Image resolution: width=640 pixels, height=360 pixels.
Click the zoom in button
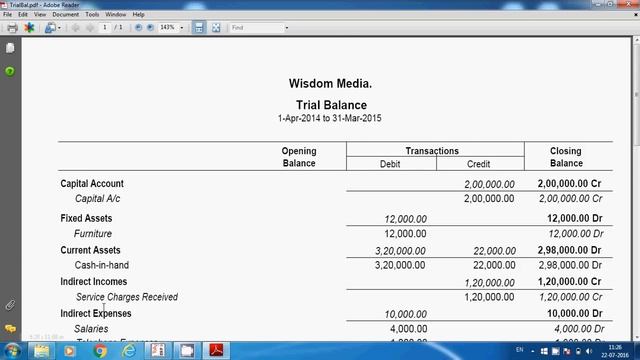[x=150, y=27]
